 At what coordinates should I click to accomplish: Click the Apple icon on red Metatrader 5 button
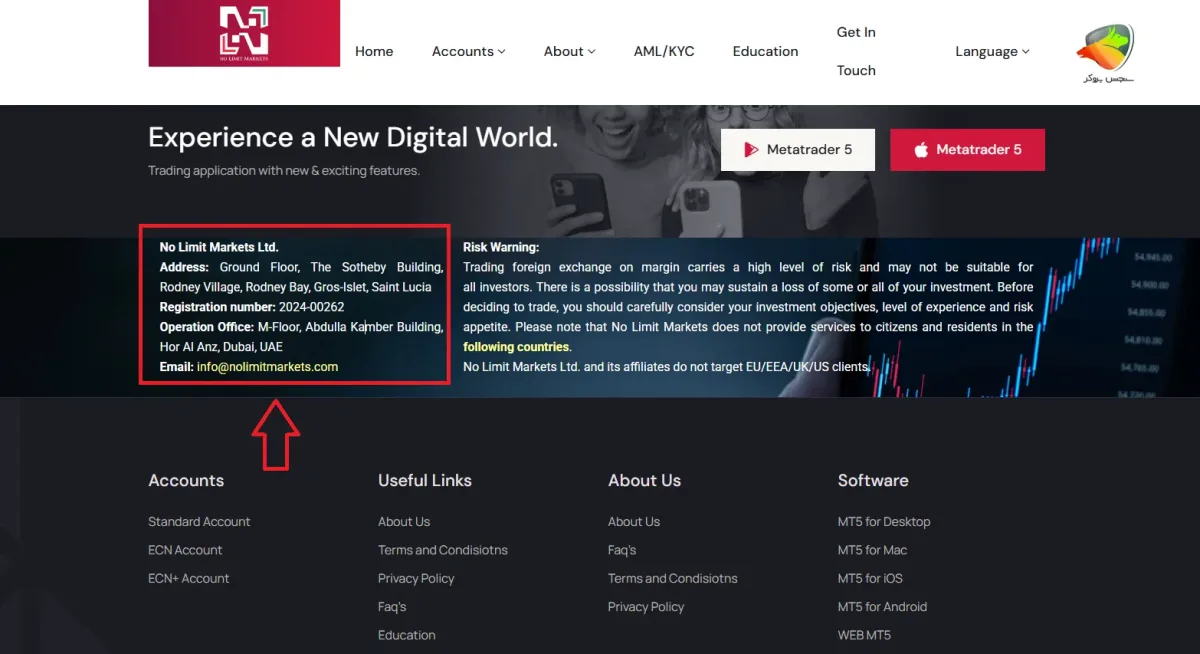point(921,150)
